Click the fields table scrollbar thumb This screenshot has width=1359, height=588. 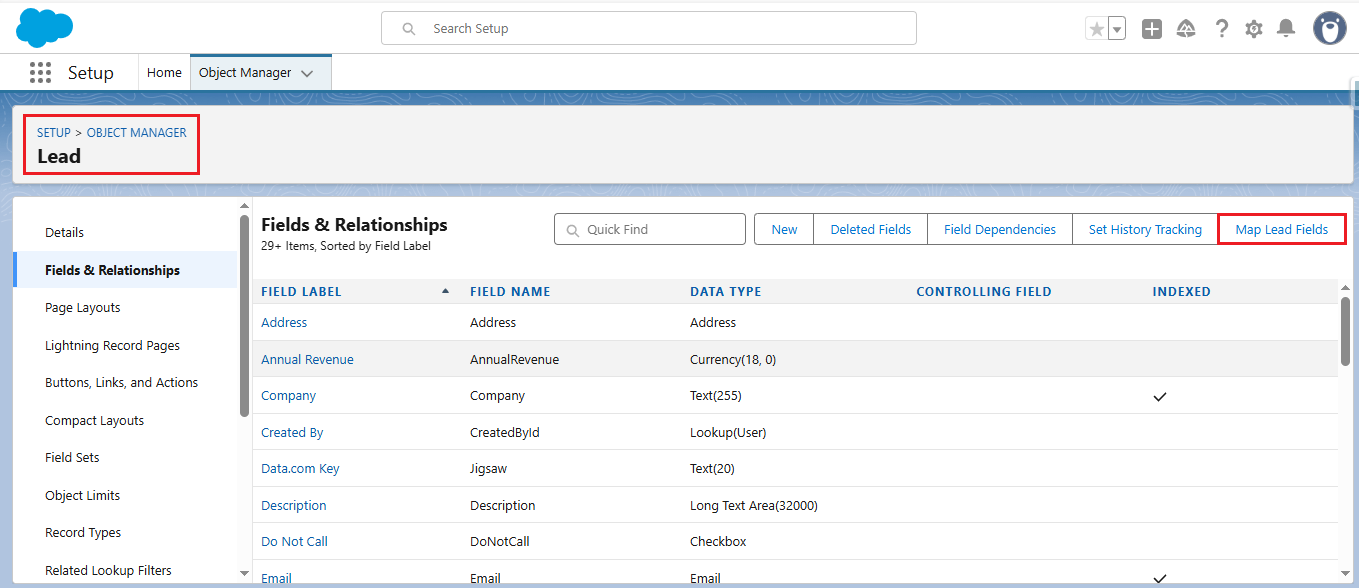[x=1346, y=332]
